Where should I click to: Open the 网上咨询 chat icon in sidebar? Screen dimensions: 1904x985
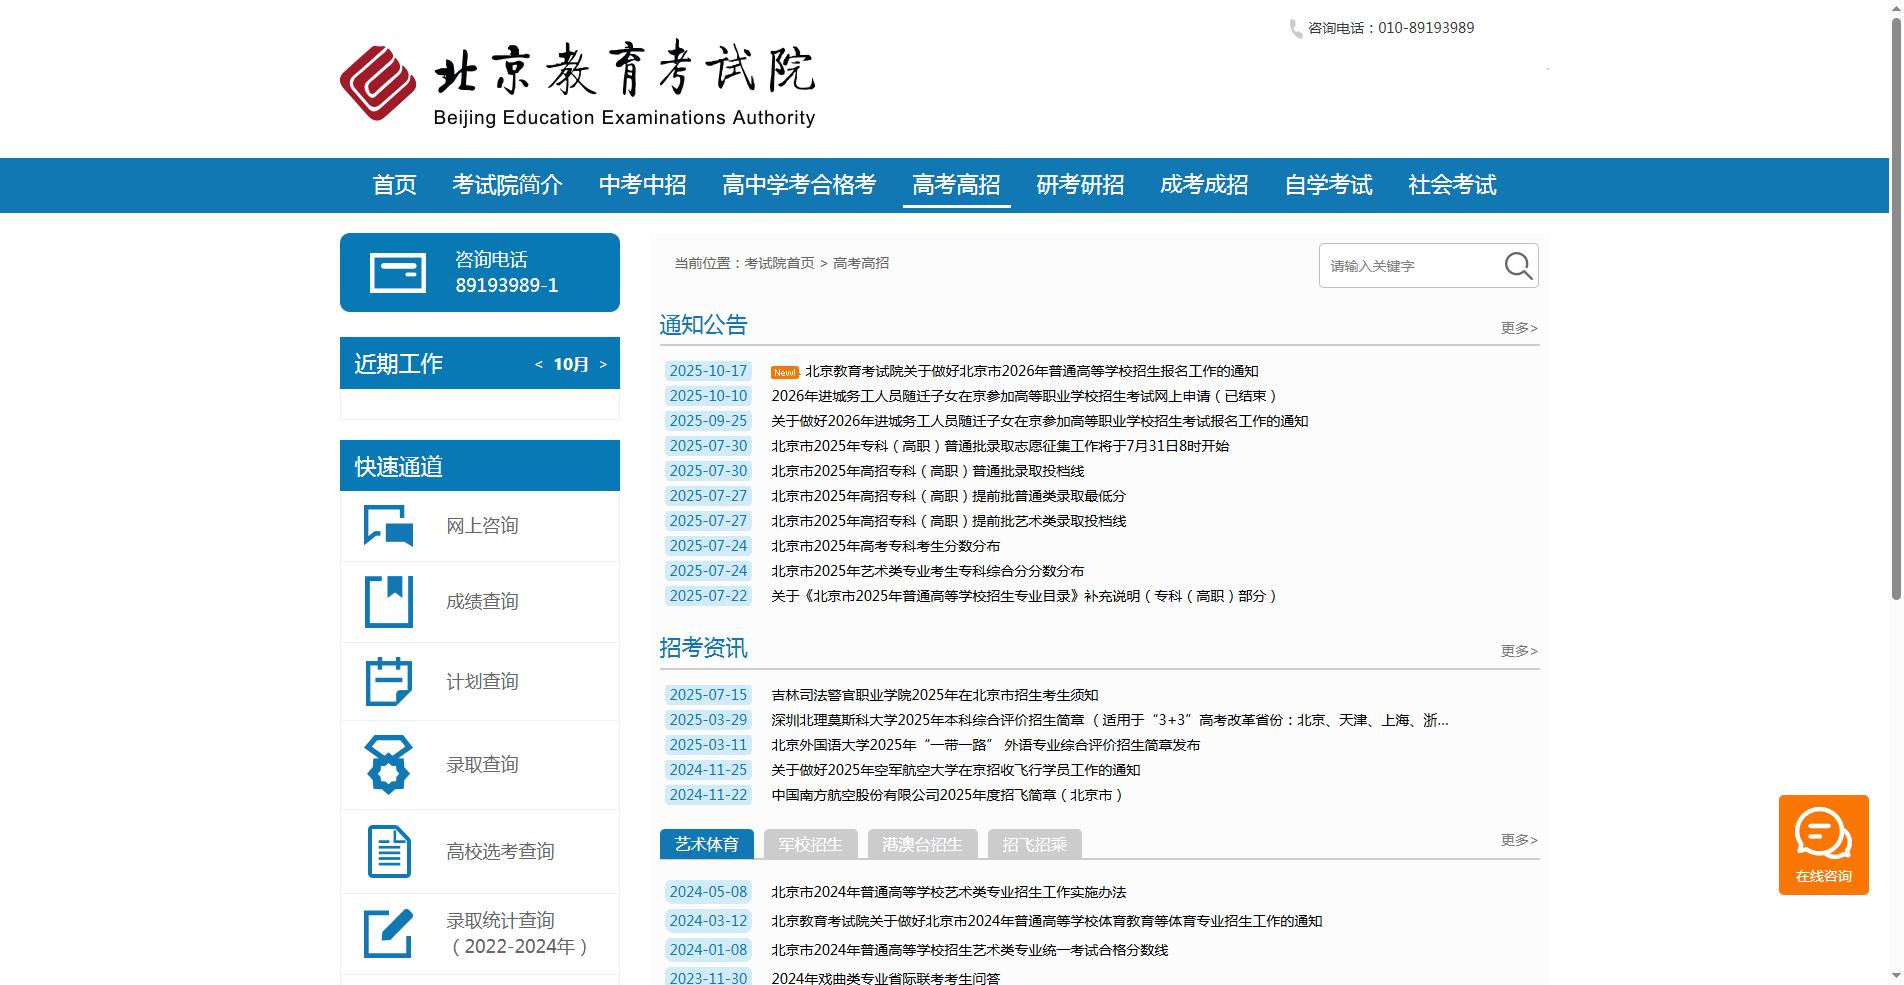[x=388, y=526]
